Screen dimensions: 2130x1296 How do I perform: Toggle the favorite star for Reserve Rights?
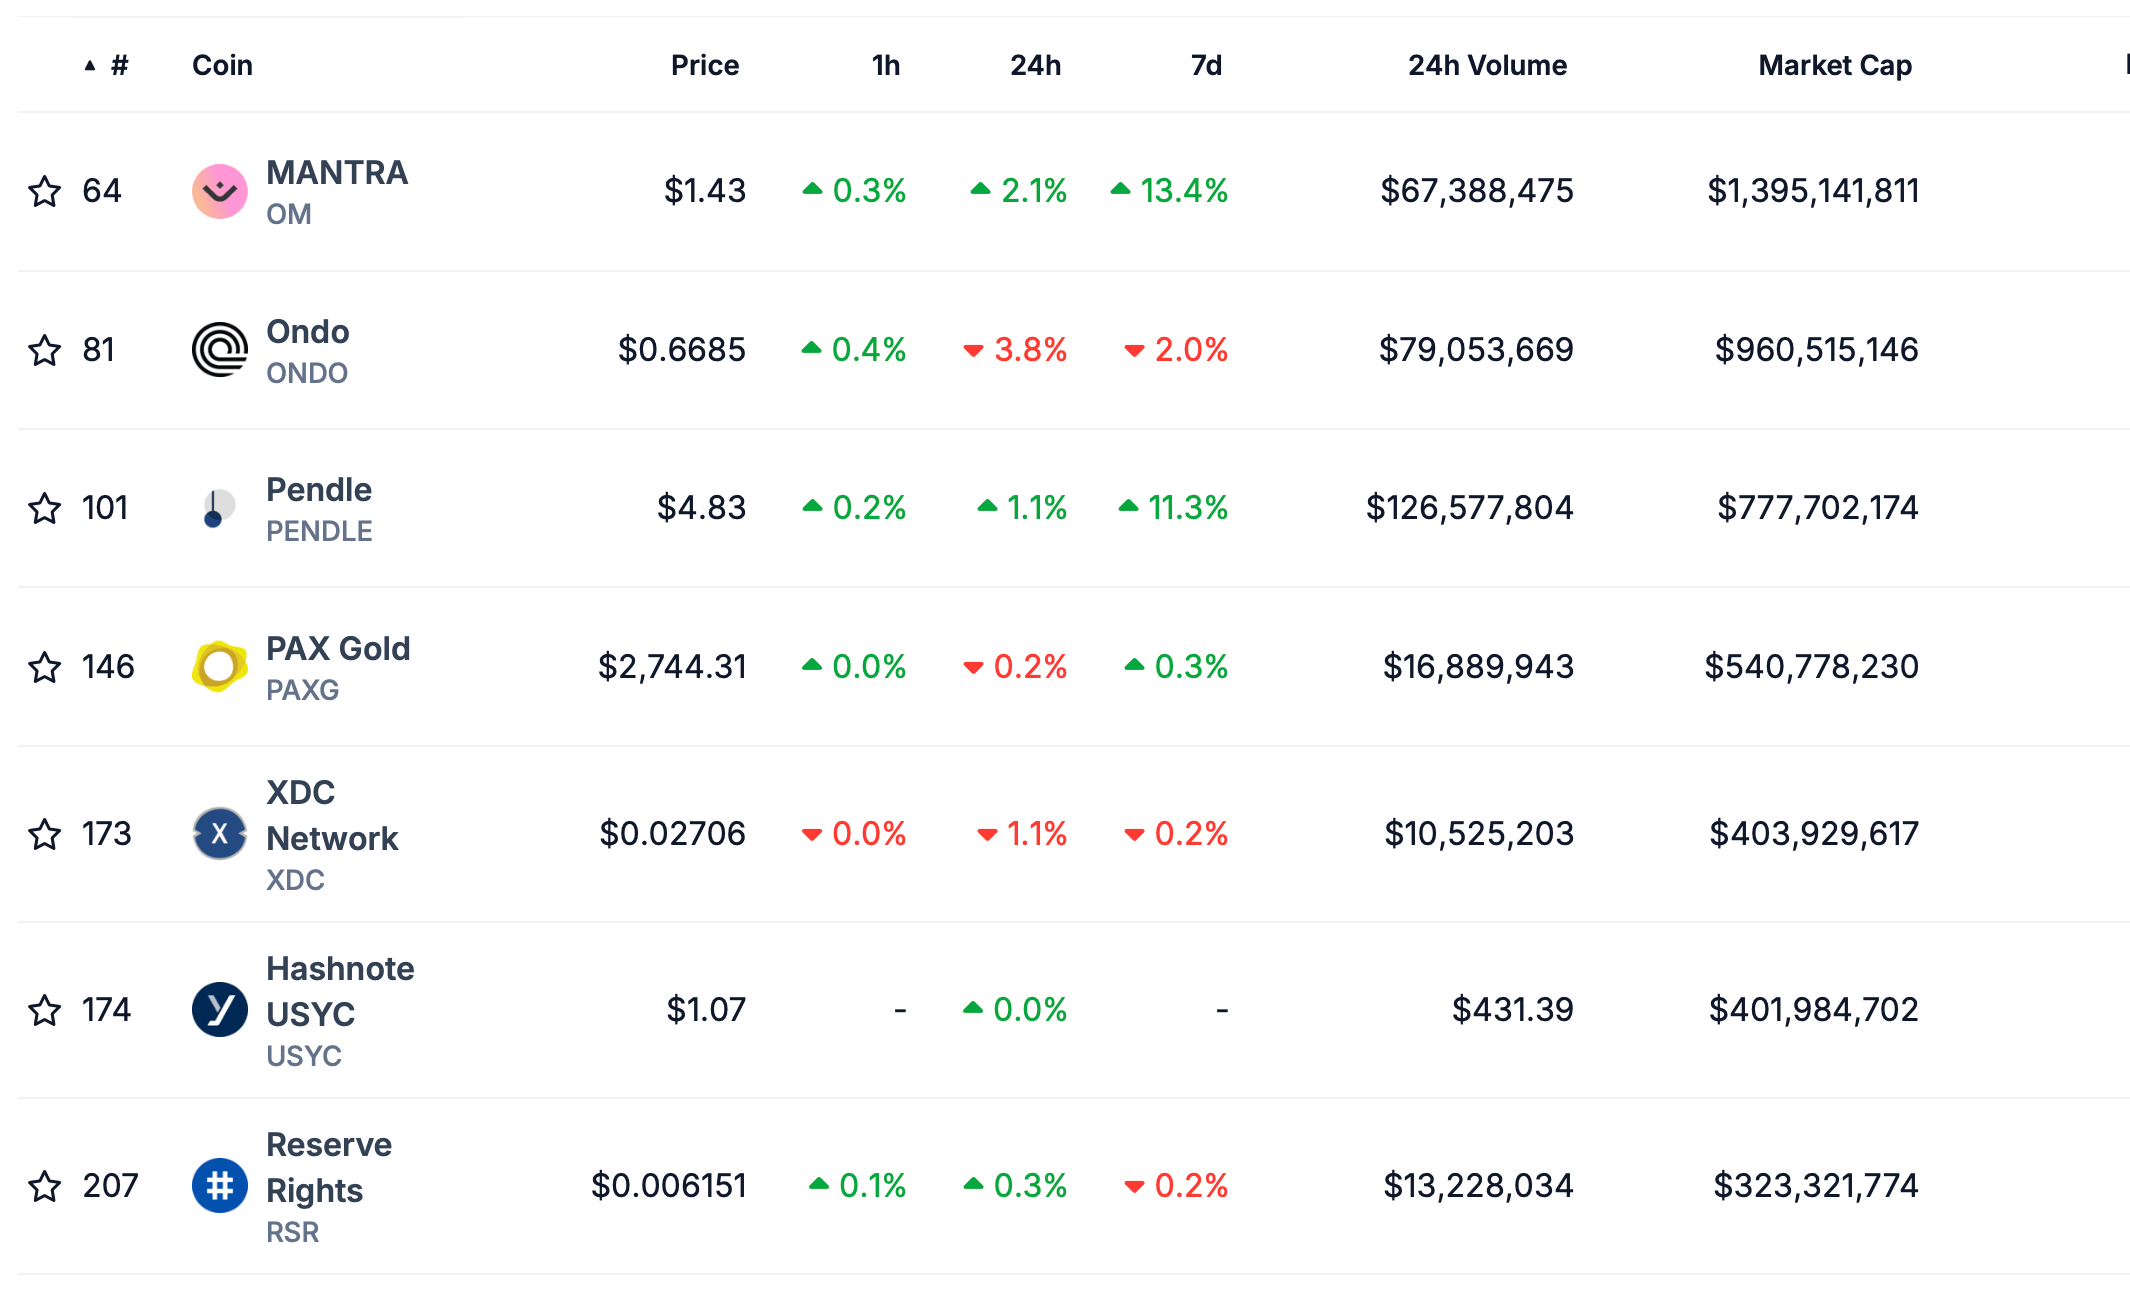(45, 1186)
